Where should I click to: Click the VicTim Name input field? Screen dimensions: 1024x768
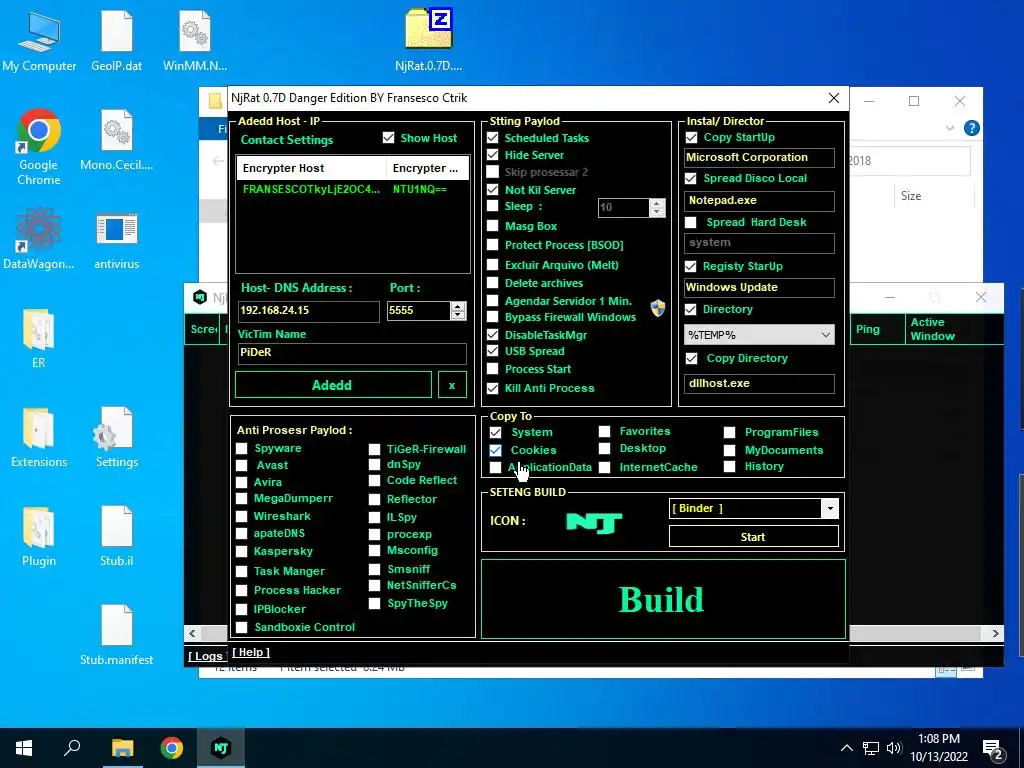pyautogui.click(x=352, y=353)
